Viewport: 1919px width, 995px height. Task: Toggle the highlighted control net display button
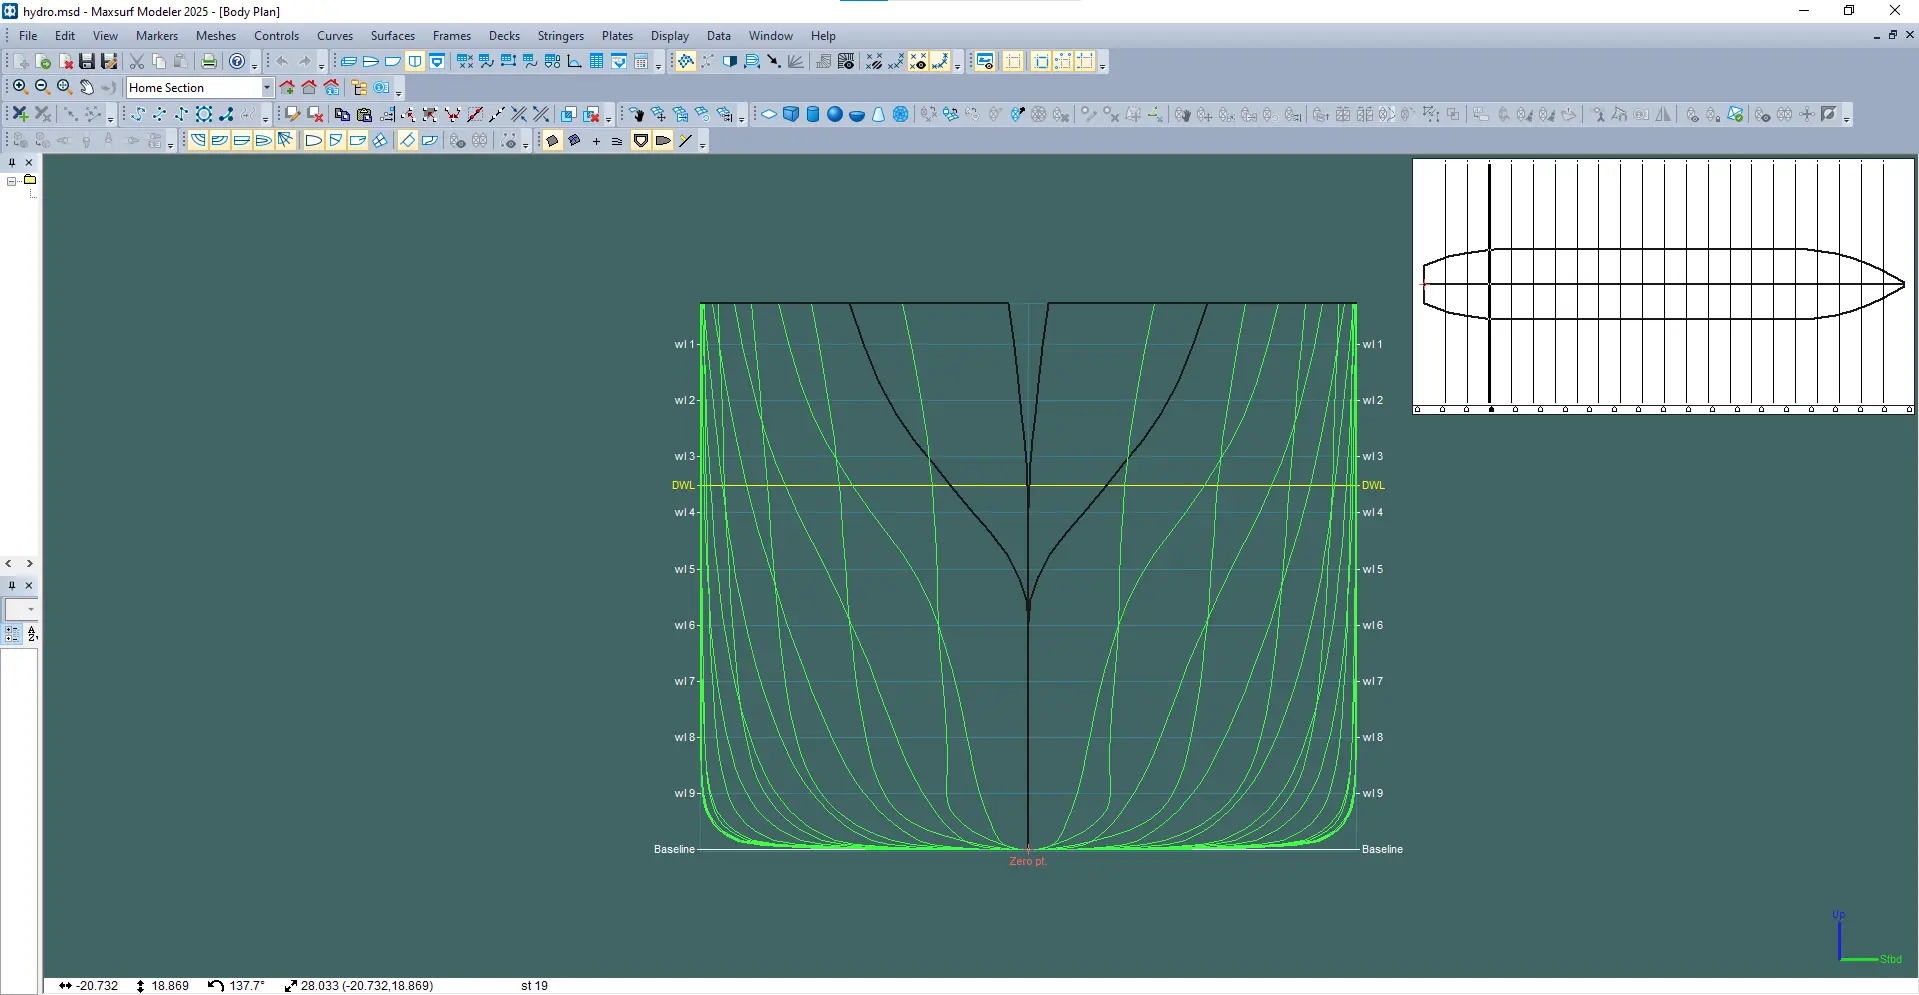(x=685, y=62)
